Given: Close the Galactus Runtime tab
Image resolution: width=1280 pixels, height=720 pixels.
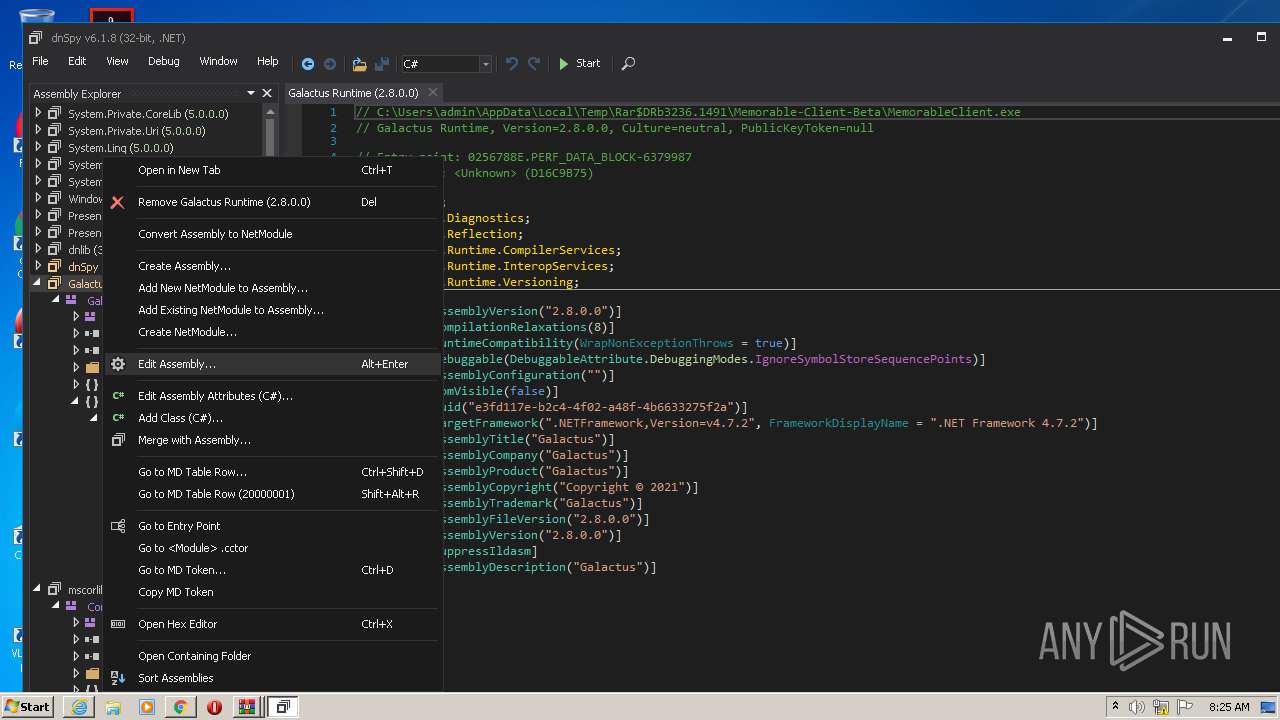Looking at the screenshot, I should tap(434, 93).
